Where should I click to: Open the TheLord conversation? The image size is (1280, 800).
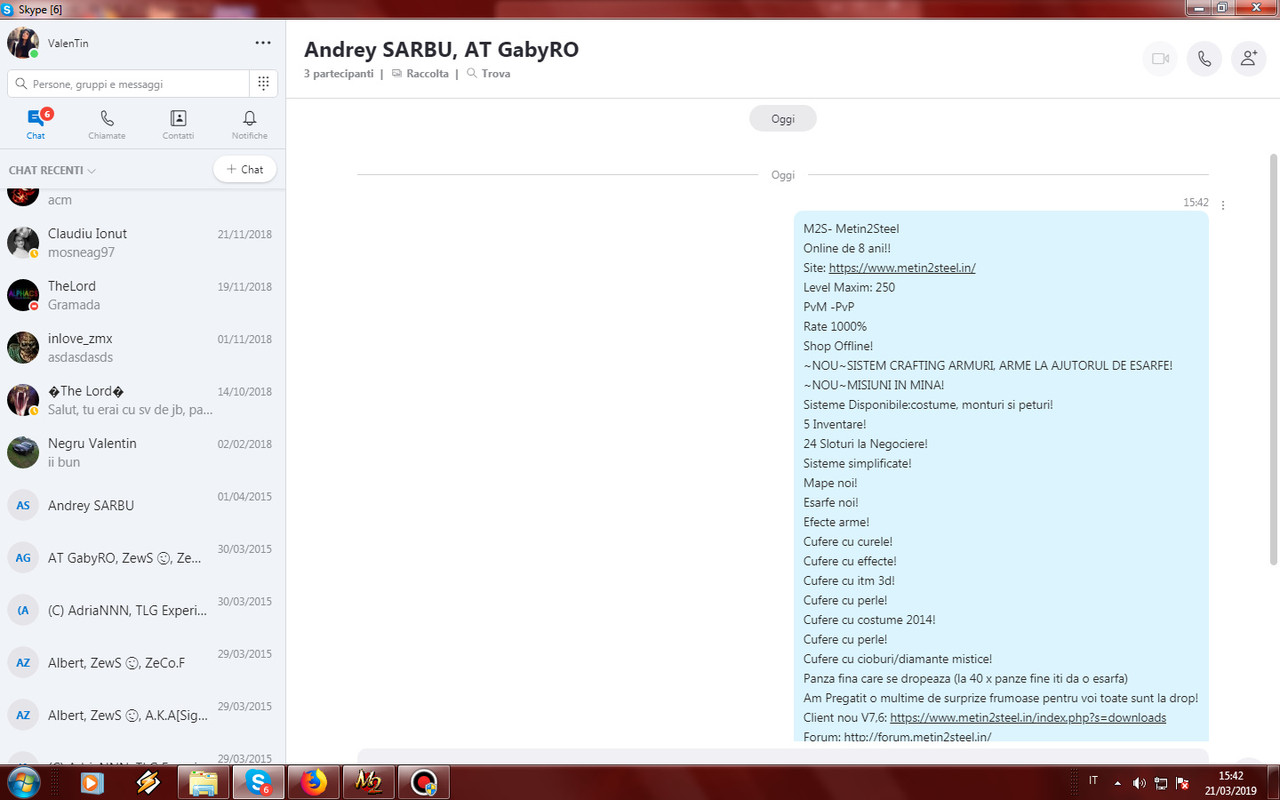pos(142,295)
